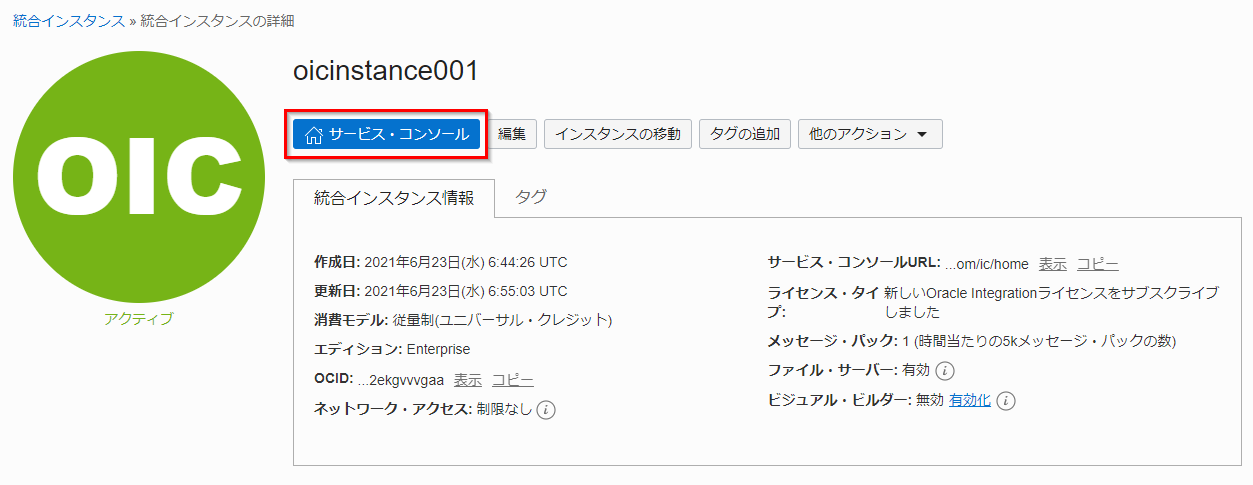
Task: Select the 統合インスタンス情報 tab
Action: pos(394,198)
